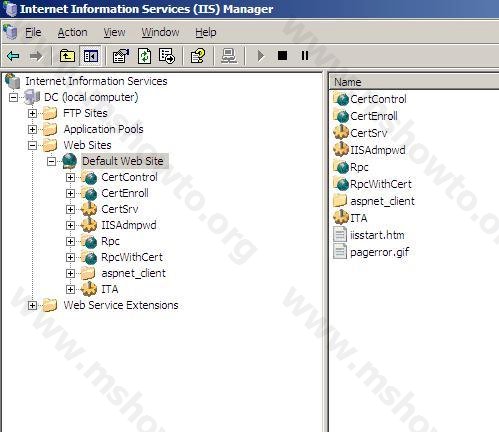Open the View menu
This screenshot has width=499, height=432.
(114, 32)
